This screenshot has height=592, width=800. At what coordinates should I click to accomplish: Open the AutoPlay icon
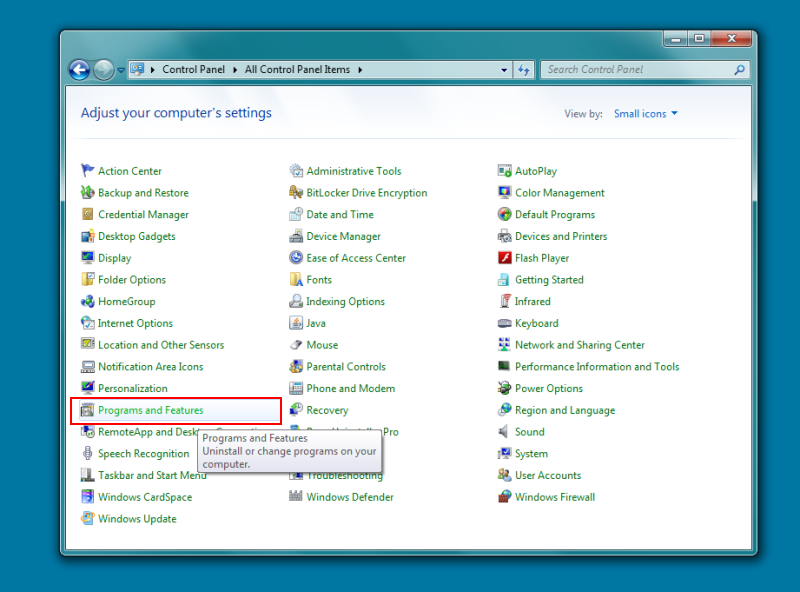coord(505,170)
